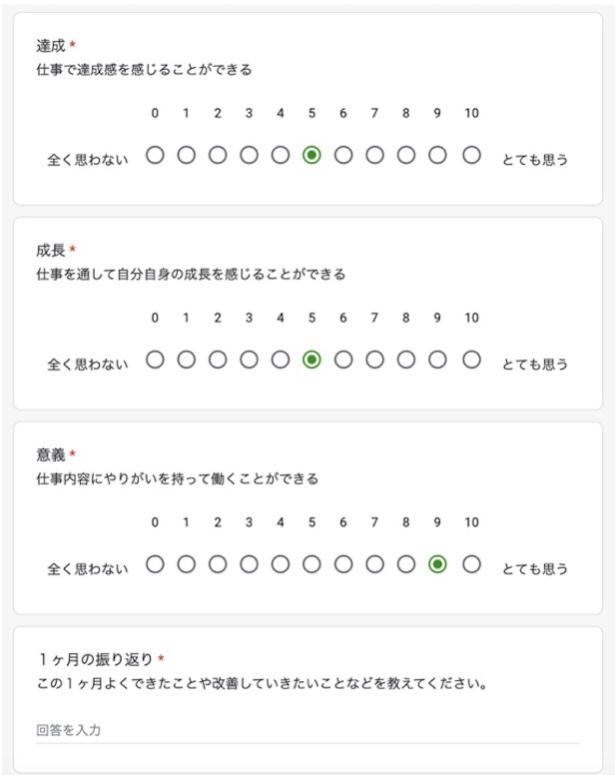Viewport: 615px width, 775px height.
Task: Click selected rating 9 in 意義 scale
Action: [438, 564]
